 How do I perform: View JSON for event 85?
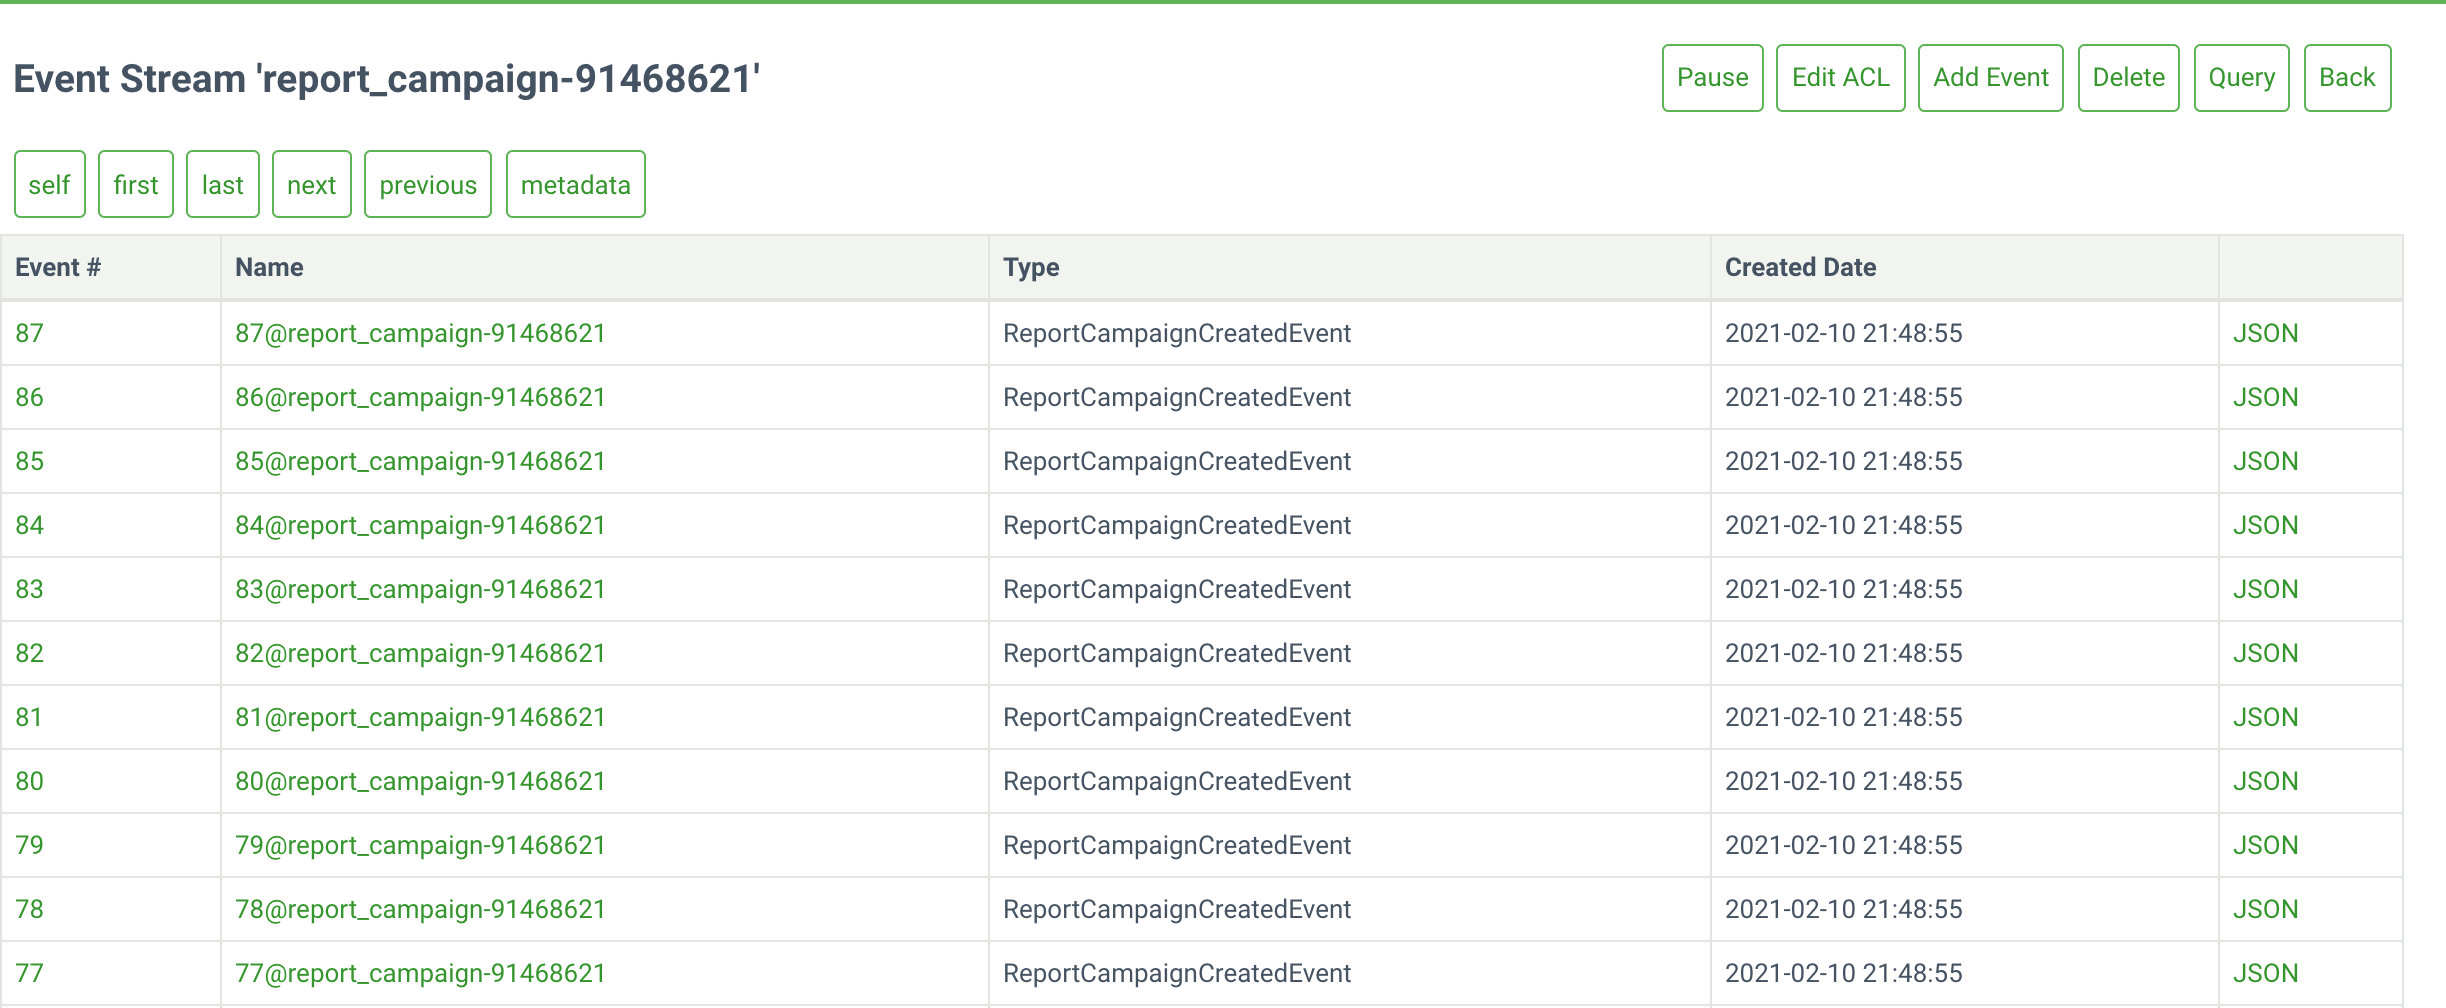pyautogui.click(x=2265, y=461)
